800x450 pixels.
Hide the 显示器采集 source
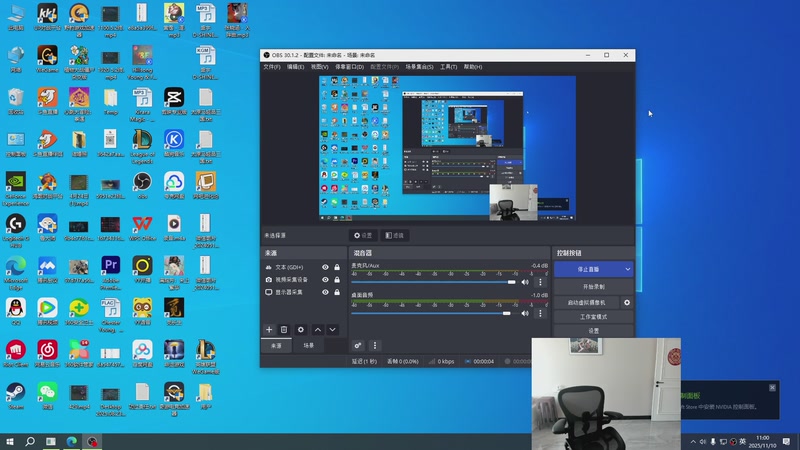(325, 292)
